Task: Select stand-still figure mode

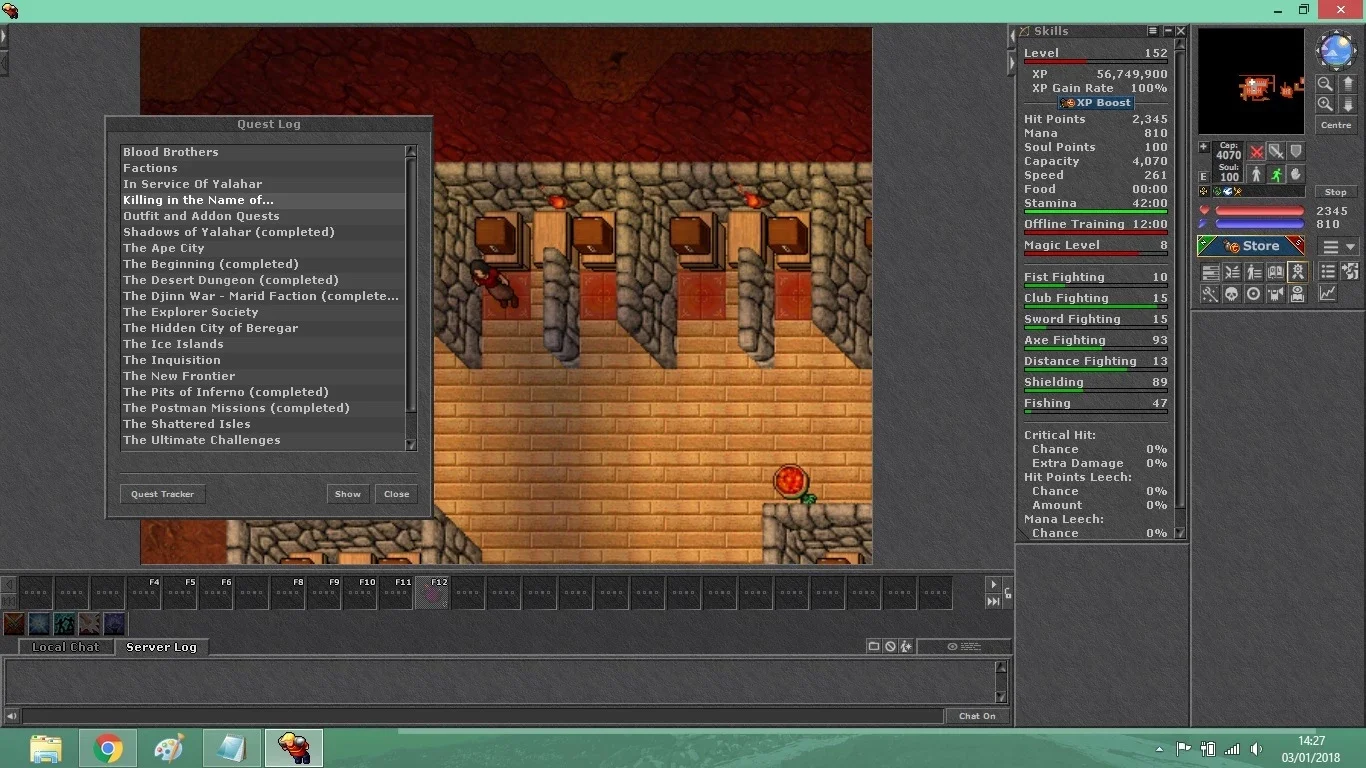Action: coord(1256,175)
